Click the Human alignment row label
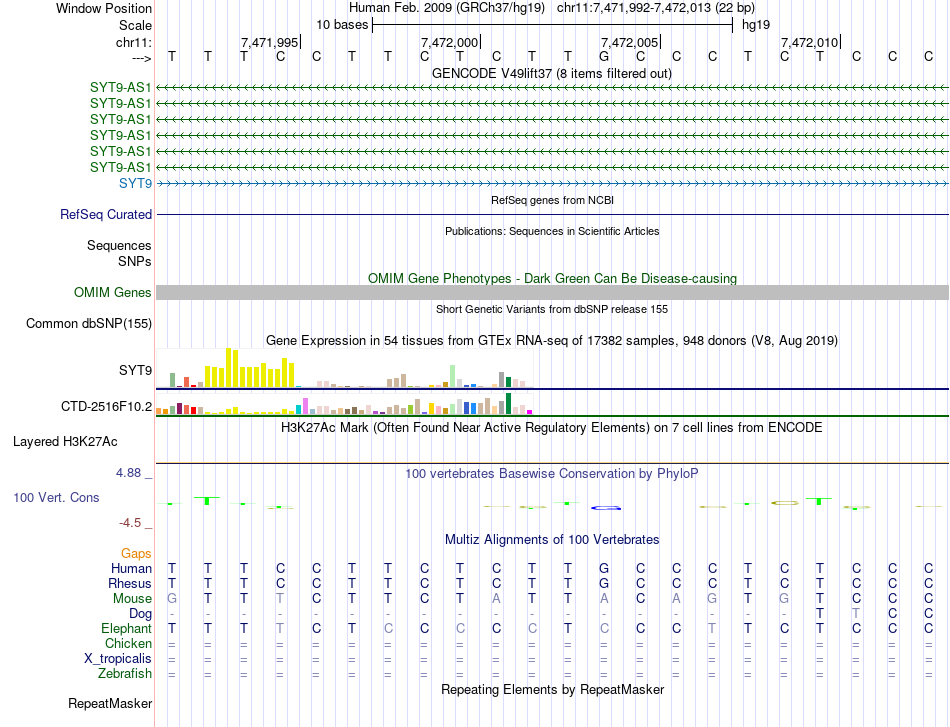This screenshot has height=727, width=950. pyautogui.click(x=131, y=568)
